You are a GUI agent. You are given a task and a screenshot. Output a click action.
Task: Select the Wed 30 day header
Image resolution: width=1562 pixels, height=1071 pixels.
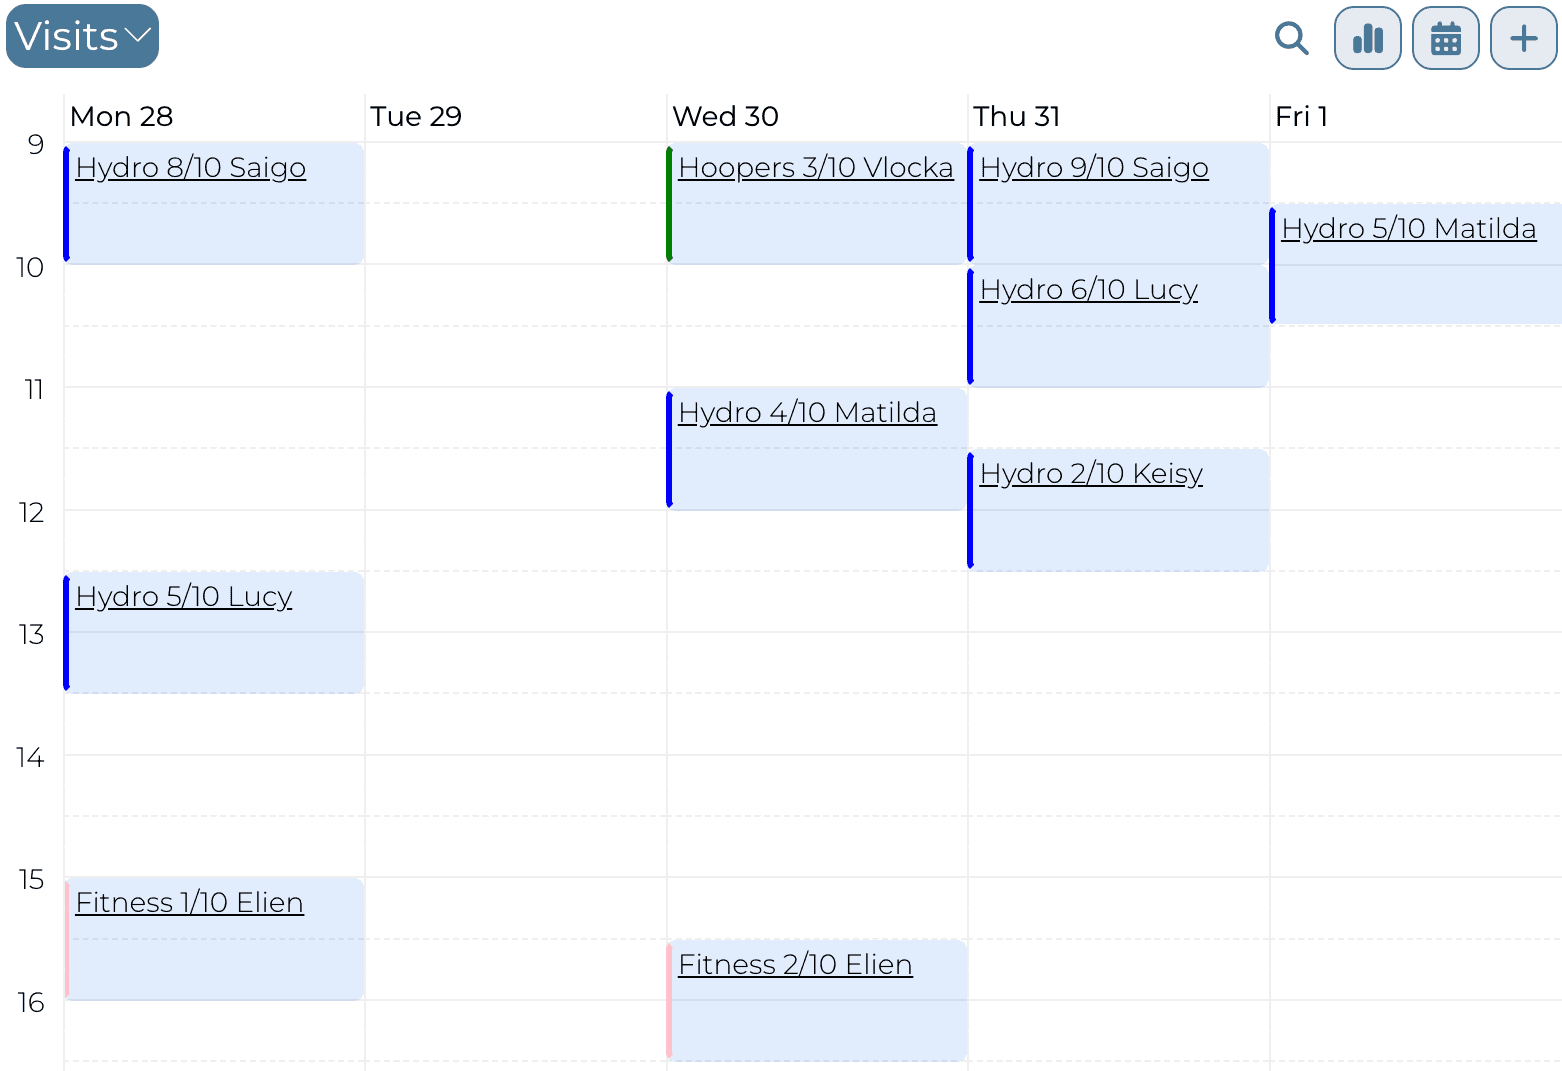(x=725, y=116)
